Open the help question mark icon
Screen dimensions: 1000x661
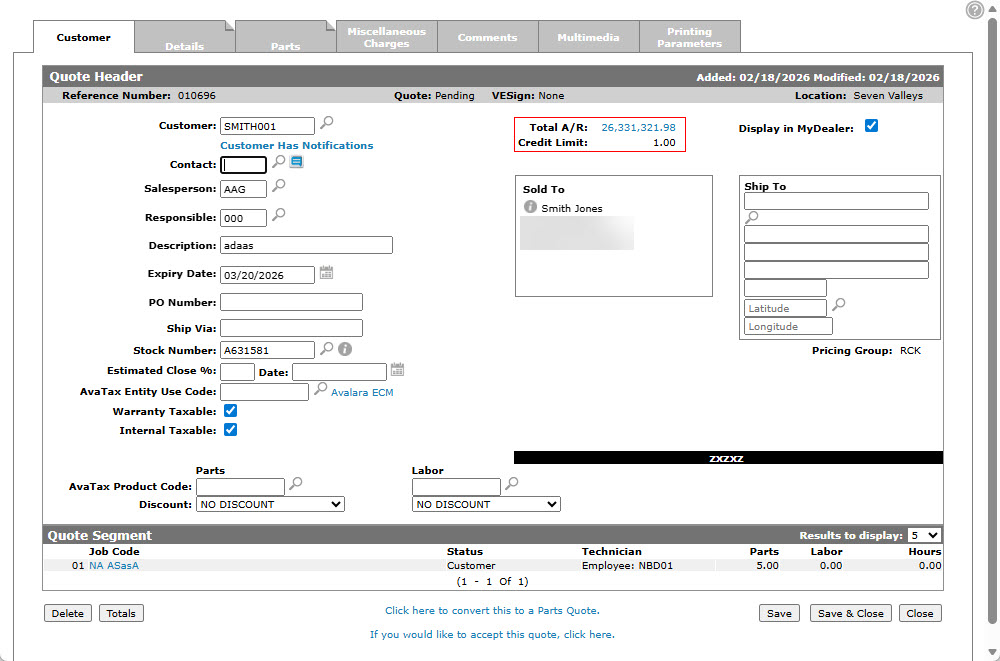(975, 10)
